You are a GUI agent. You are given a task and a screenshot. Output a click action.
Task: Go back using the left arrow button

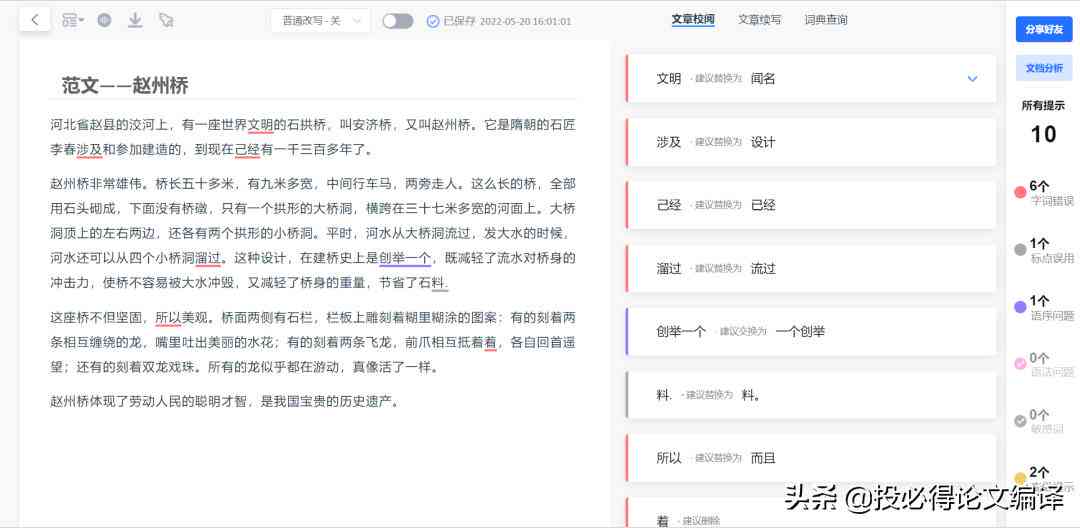pos(34,20)
